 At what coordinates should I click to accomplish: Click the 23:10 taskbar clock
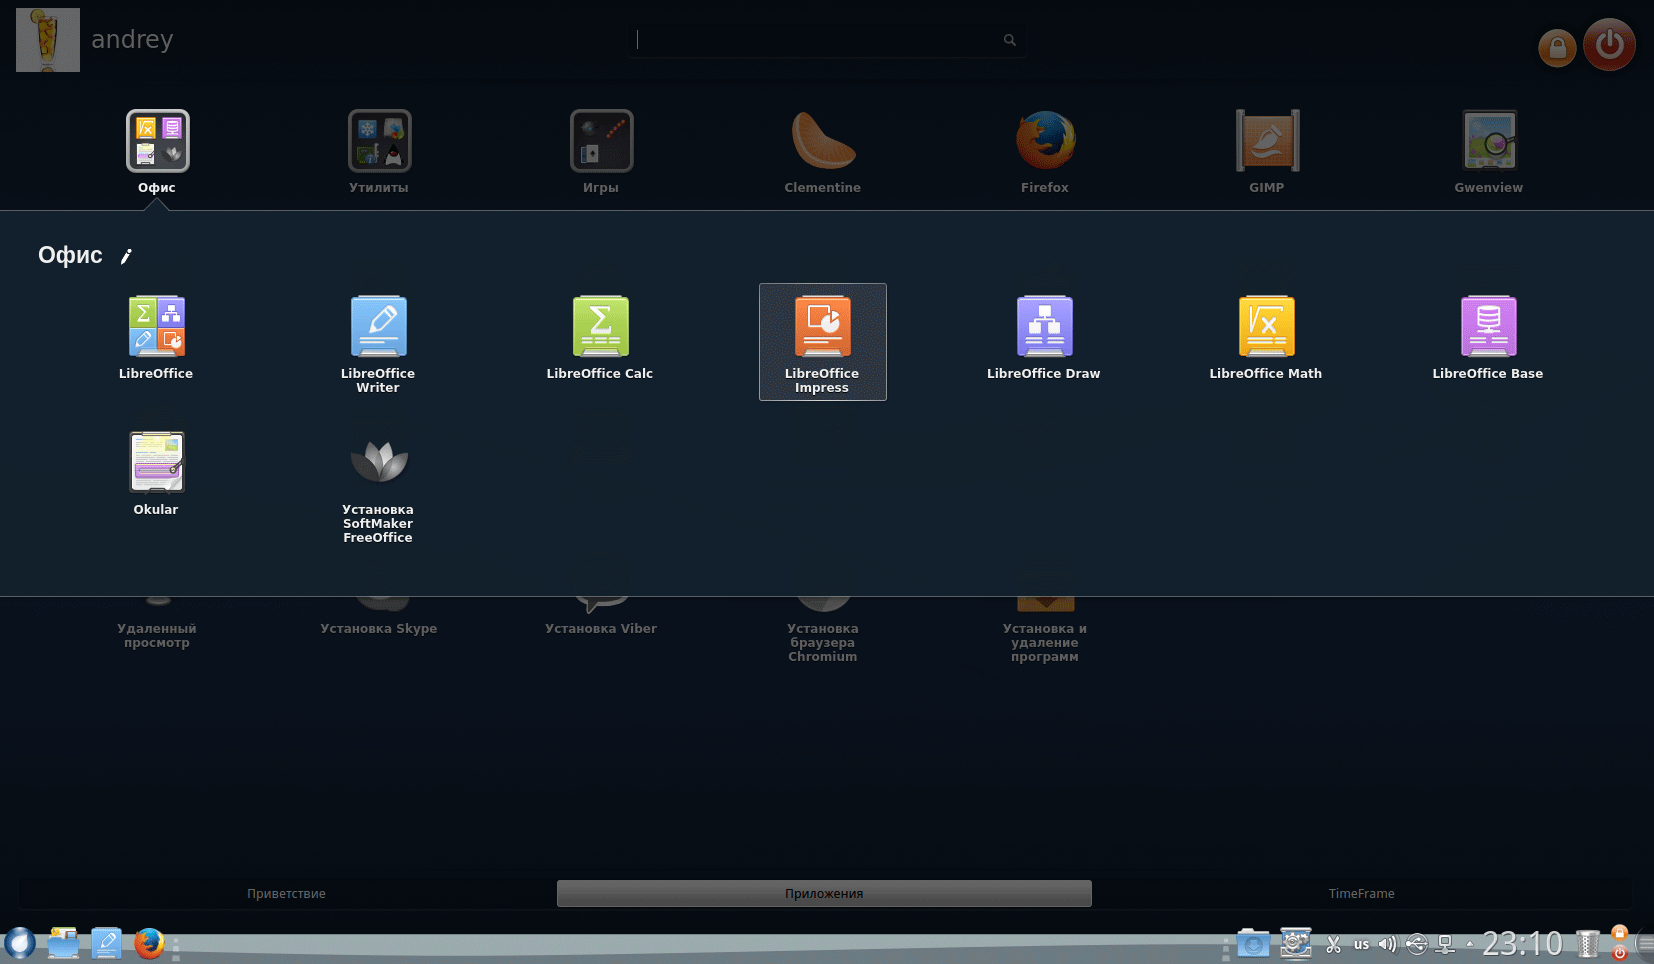pos(1521,943)
